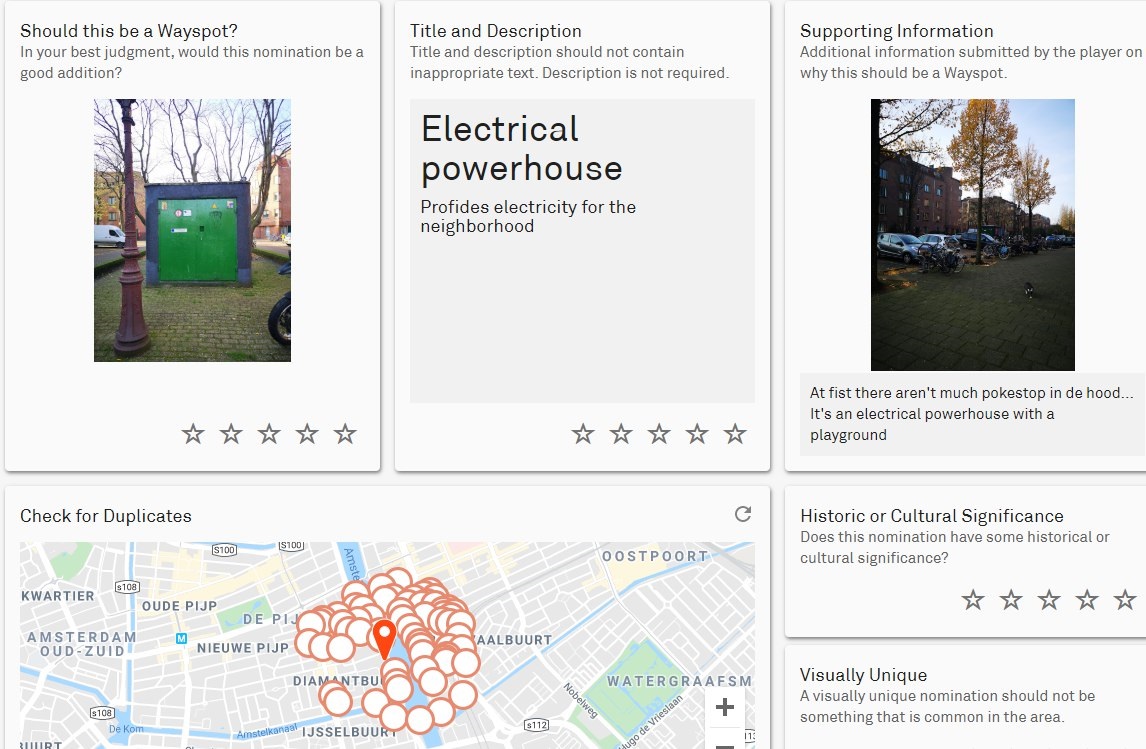This screenshot has height=749, width=1146.
Task: Rate Title and Description one star
Action: click(583, 434)
